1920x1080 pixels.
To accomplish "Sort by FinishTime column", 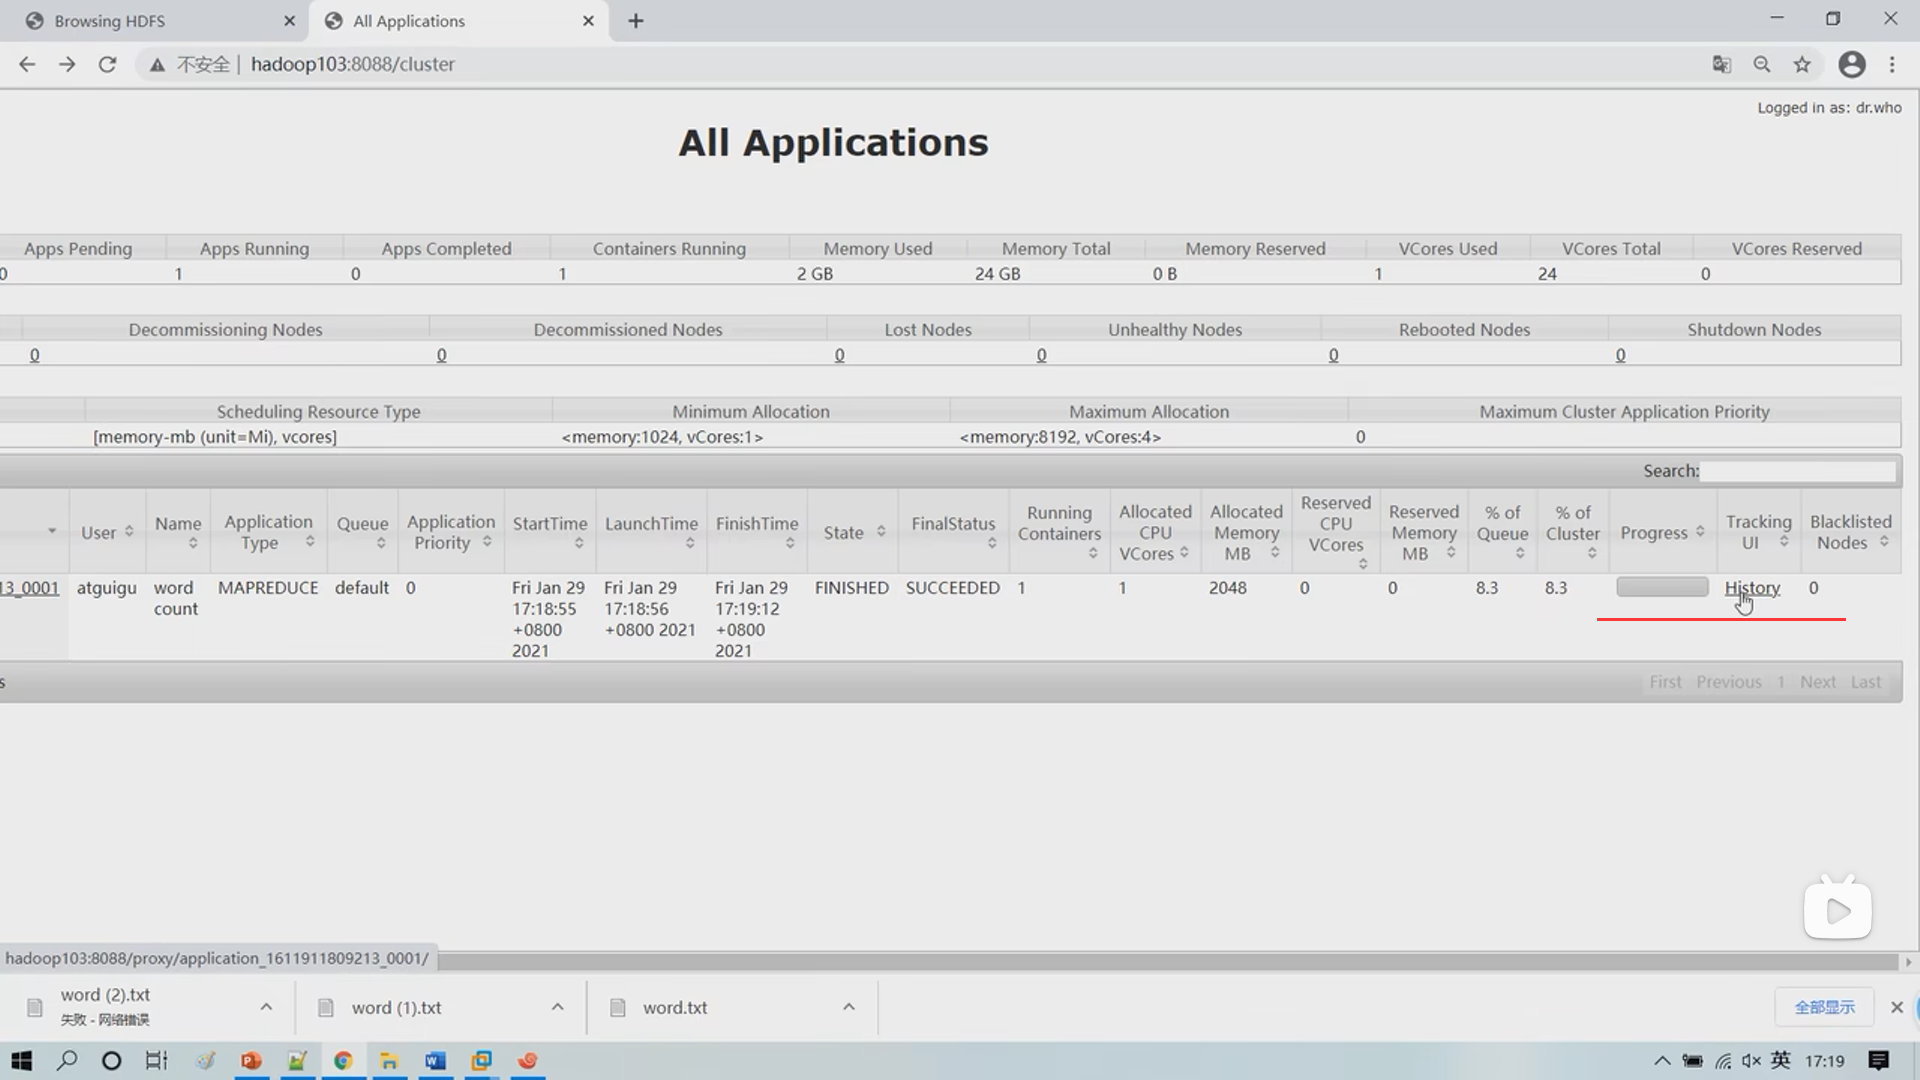I will click(757, 532).
